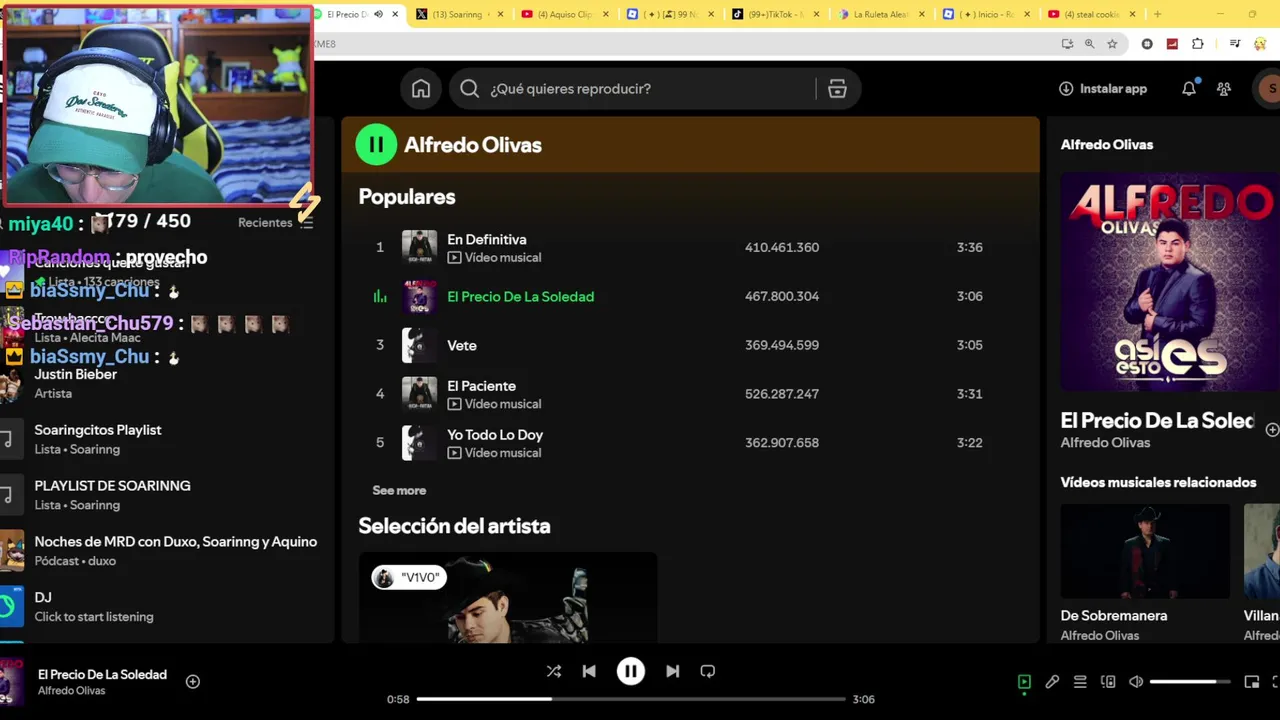
Task: Open the De Sobremanera music video thumbnail
Action: point(1145,551)
